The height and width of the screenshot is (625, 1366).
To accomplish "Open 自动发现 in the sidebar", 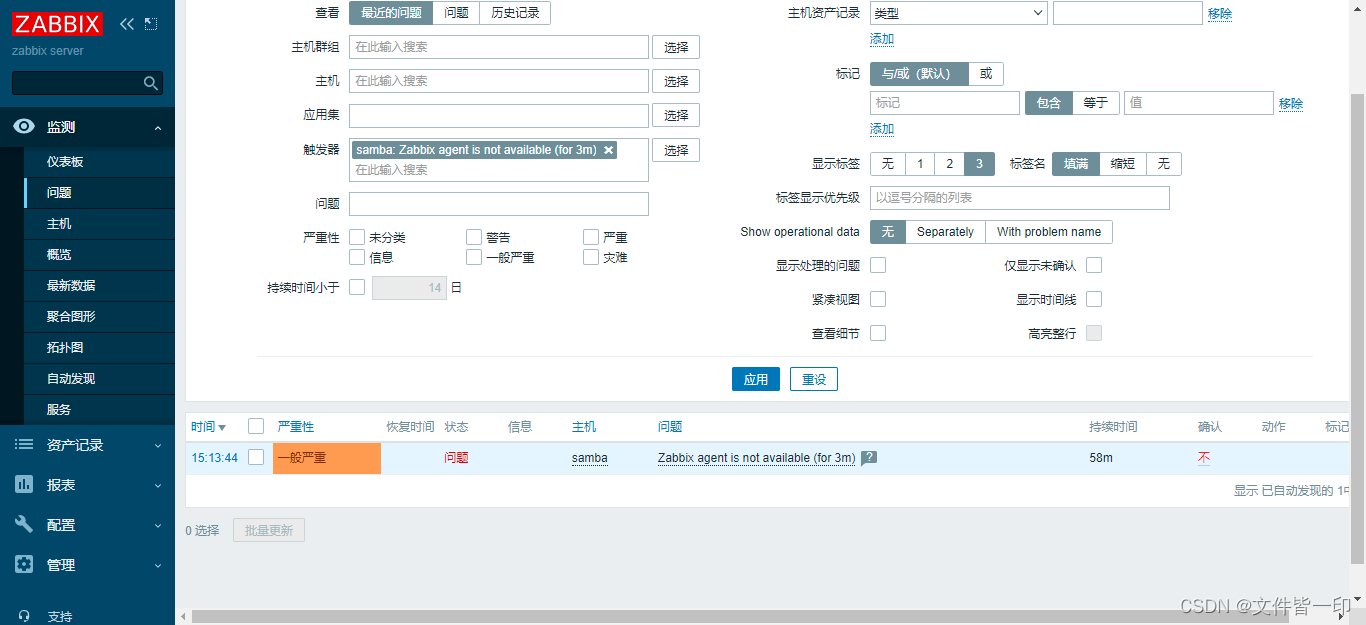I will pyautogui.click(x=71, y=379).
